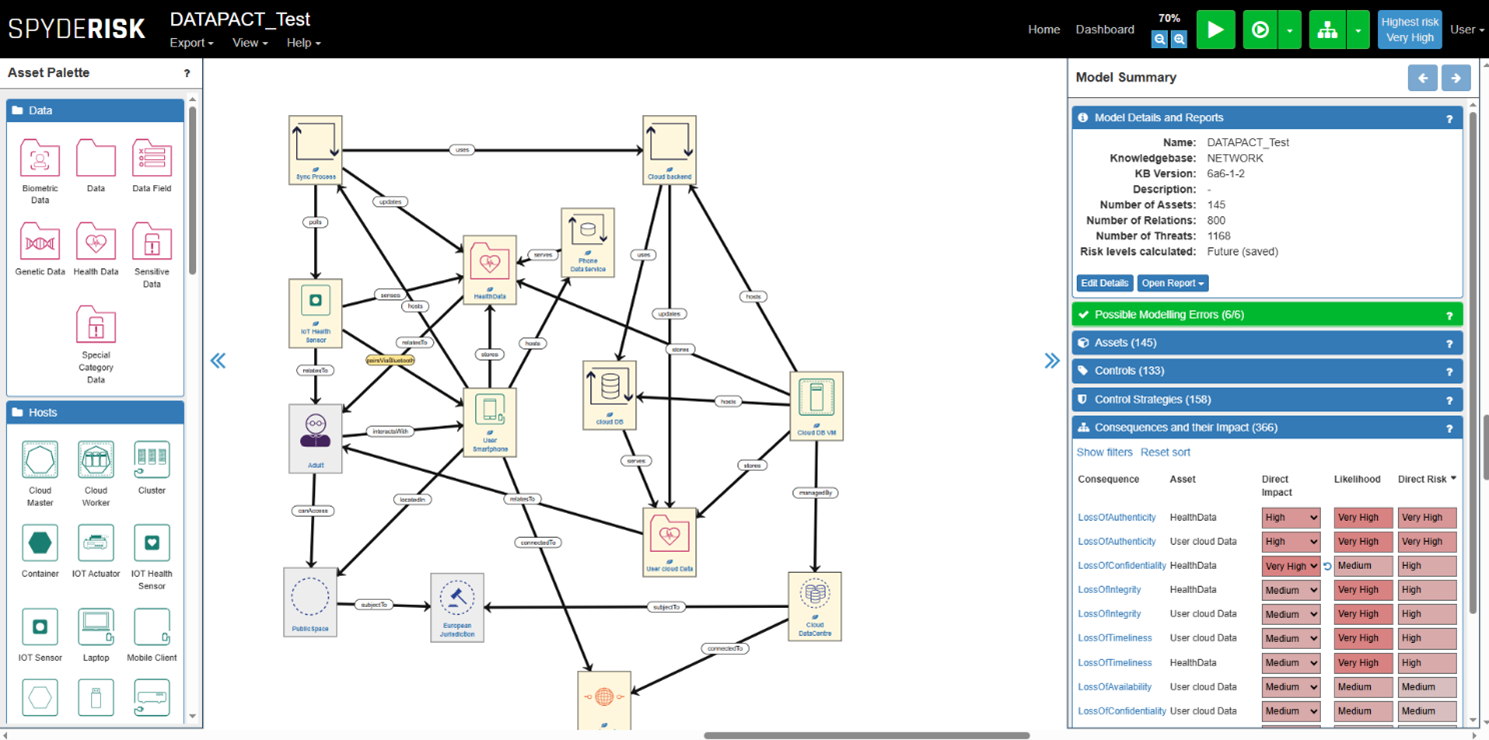
Task: Open the Open Report dropdown
Action: pyautogui.click(x=1173, y=283)
